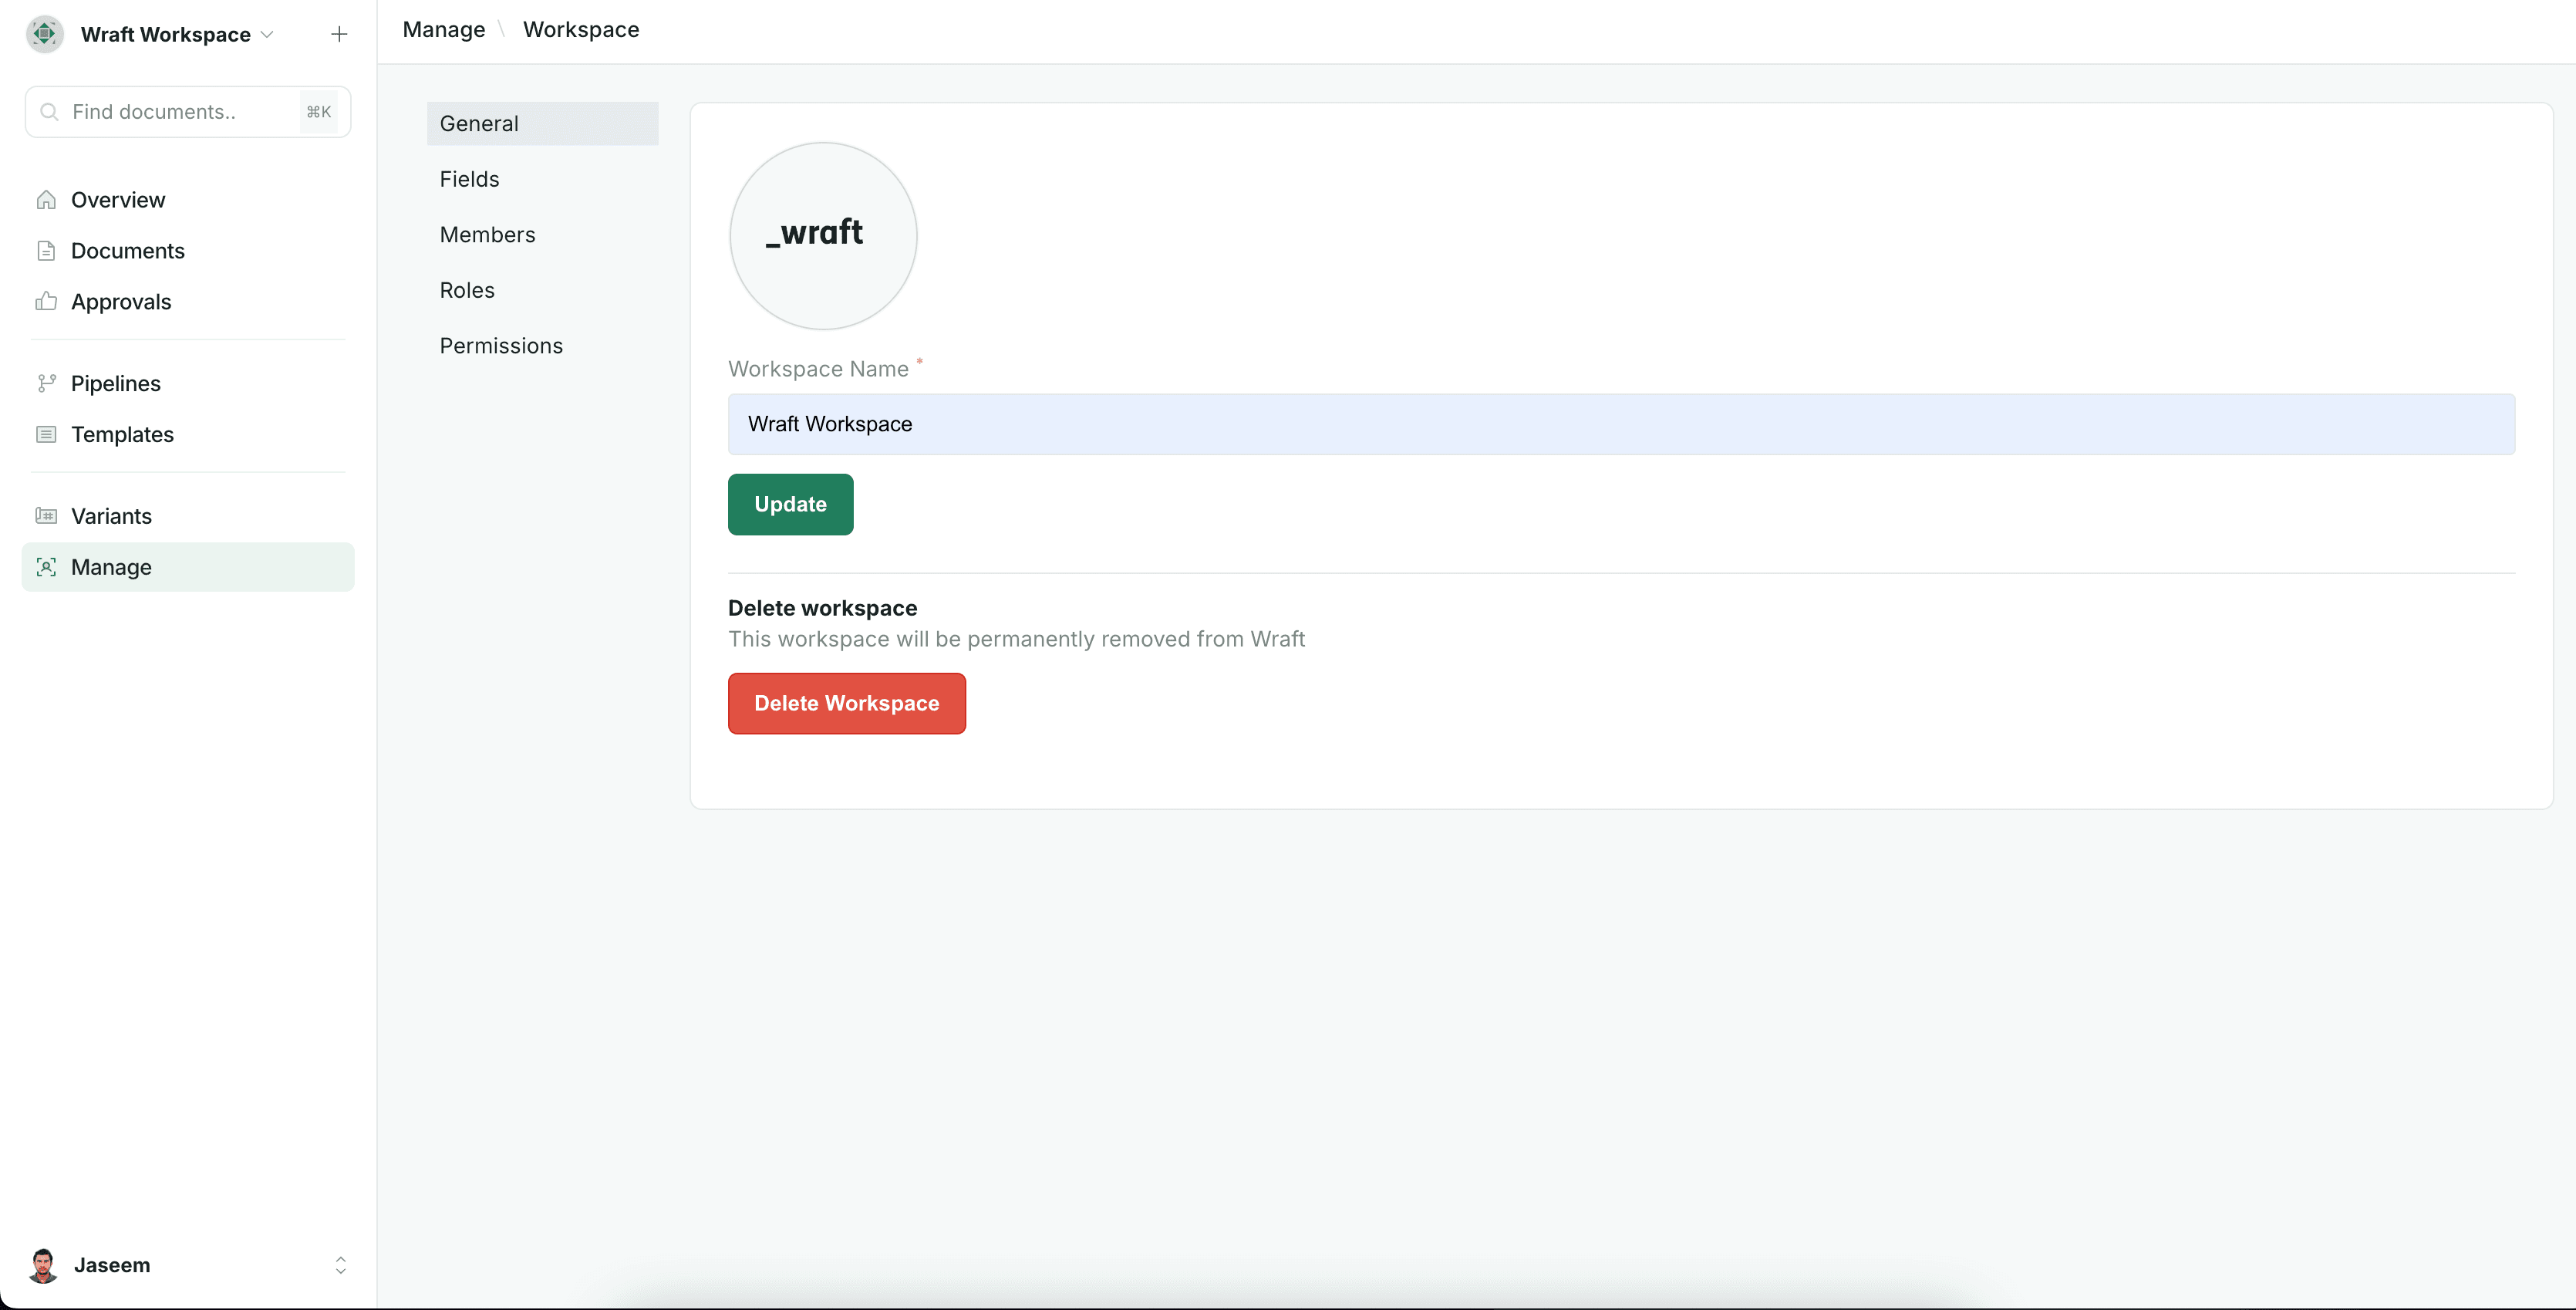Viewport: 2576px width, 1310px height.
Task: Expand the user menu up-down chevron
Action: click(340, 1265)
